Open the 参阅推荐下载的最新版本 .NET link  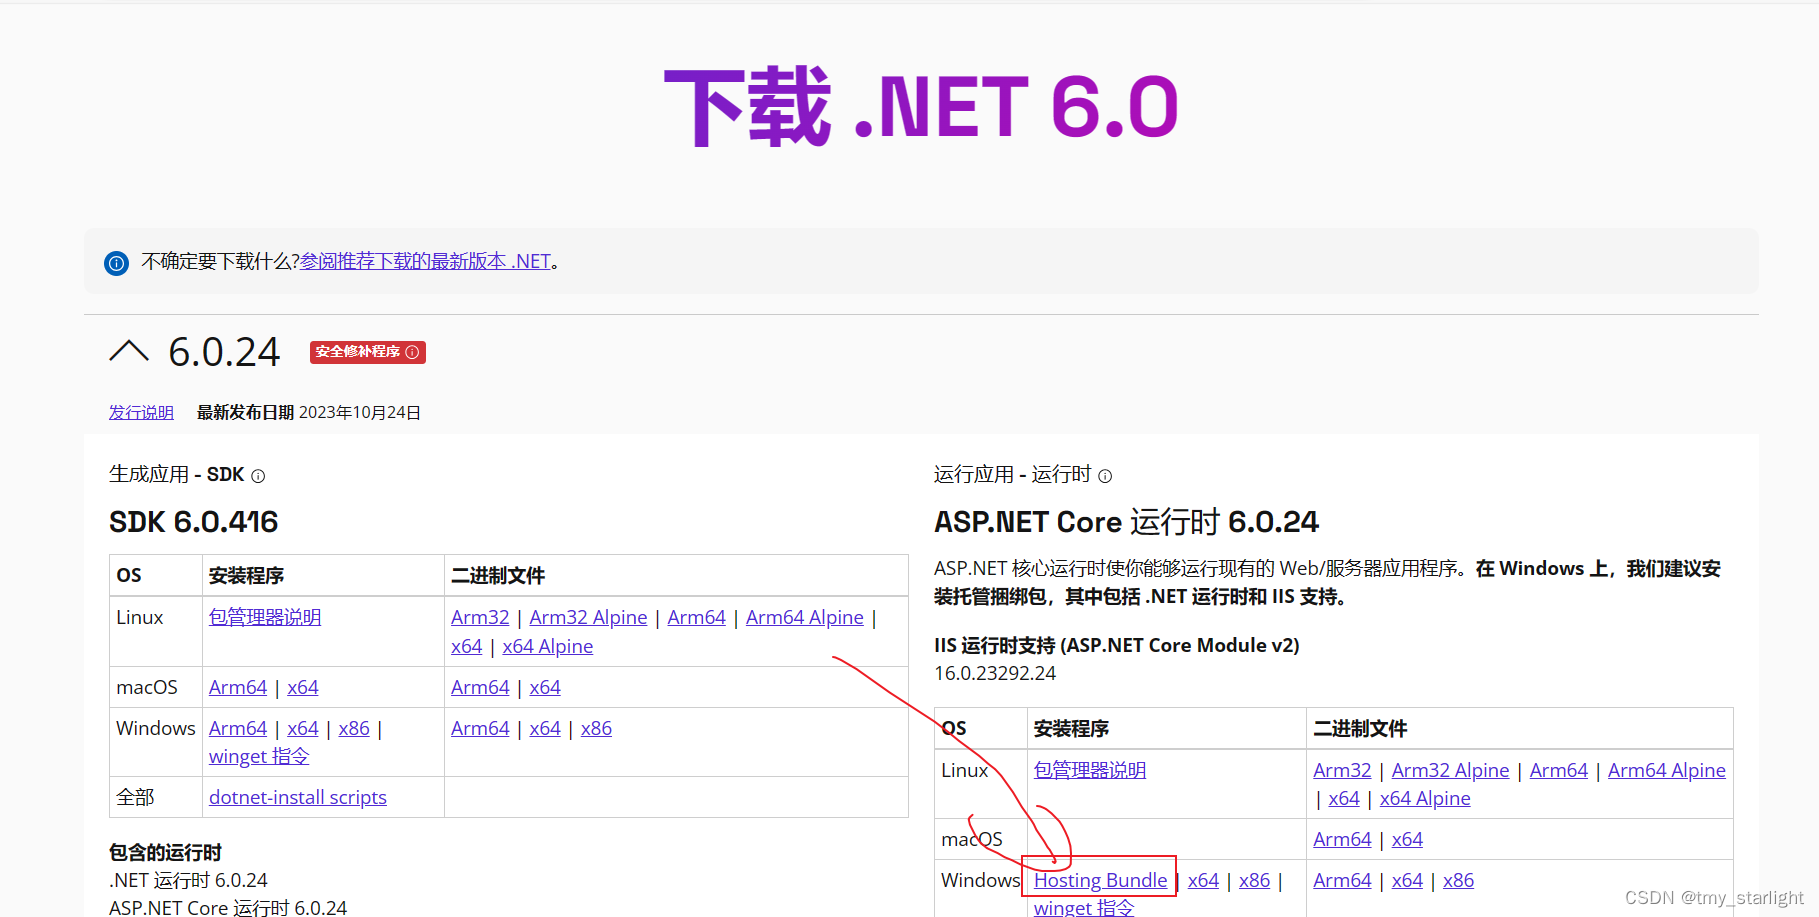coord(426,261)
